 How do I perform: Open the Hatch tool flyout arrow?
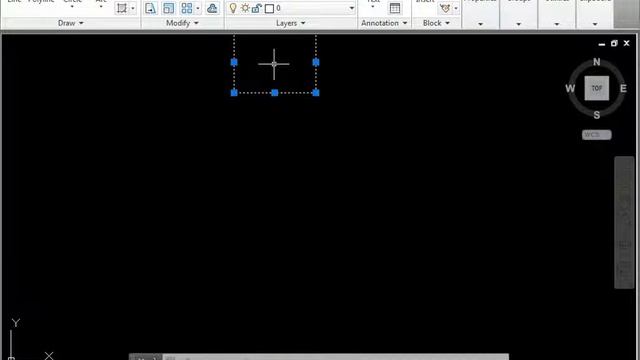point(133,8)
